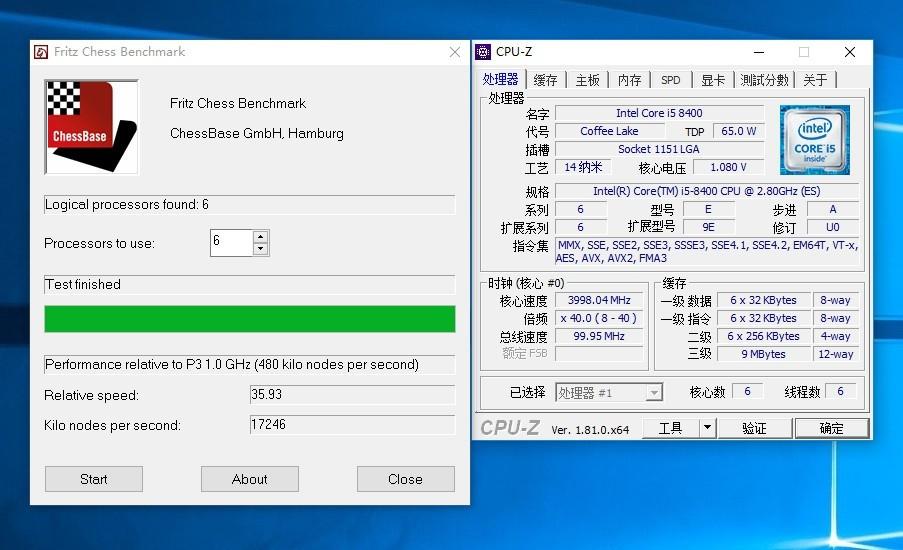The image size is (903, 550).
Task: Click the 'Test finished' status field
Action: pos(249,285)
